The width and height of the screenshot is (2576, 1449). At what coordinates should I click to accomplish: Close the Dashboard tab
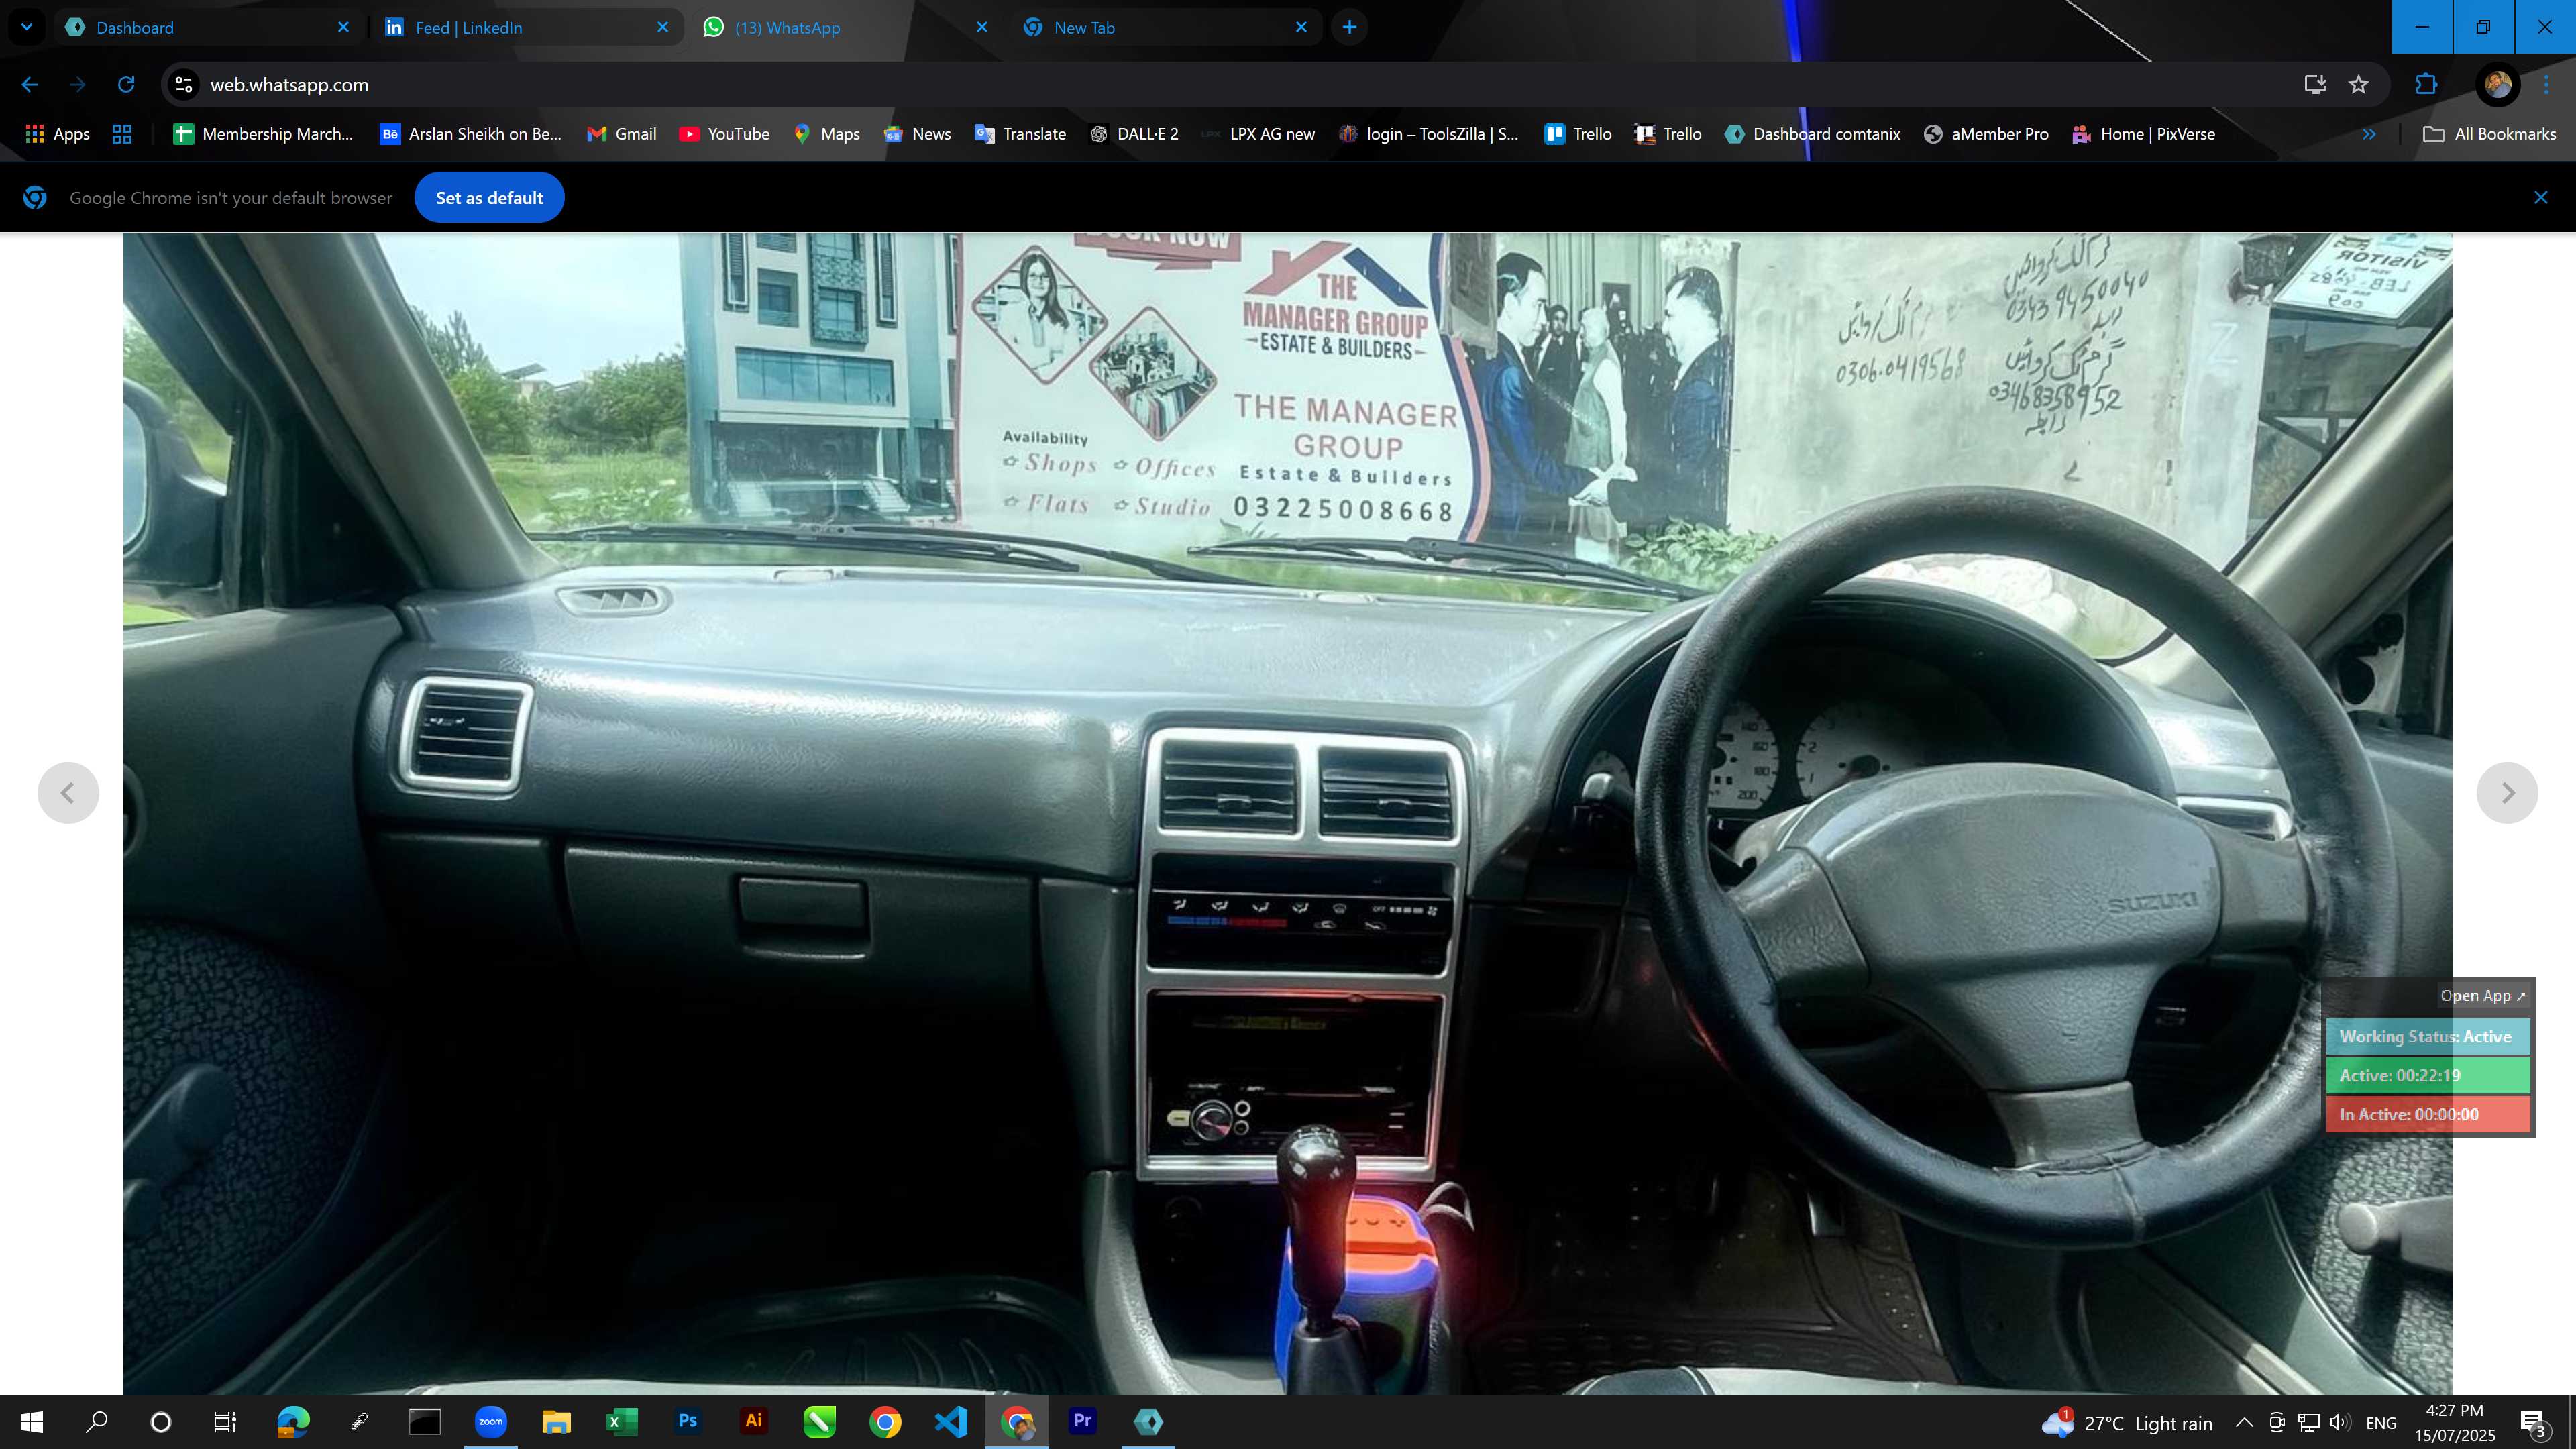(343, 27)
